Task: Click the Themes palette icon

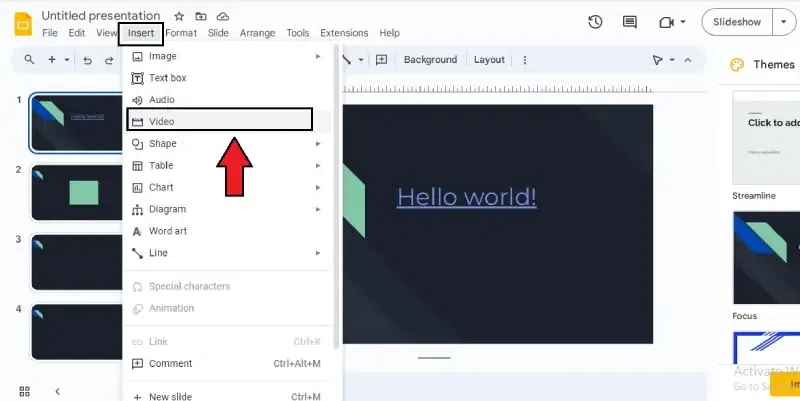Action: [737, 65]
